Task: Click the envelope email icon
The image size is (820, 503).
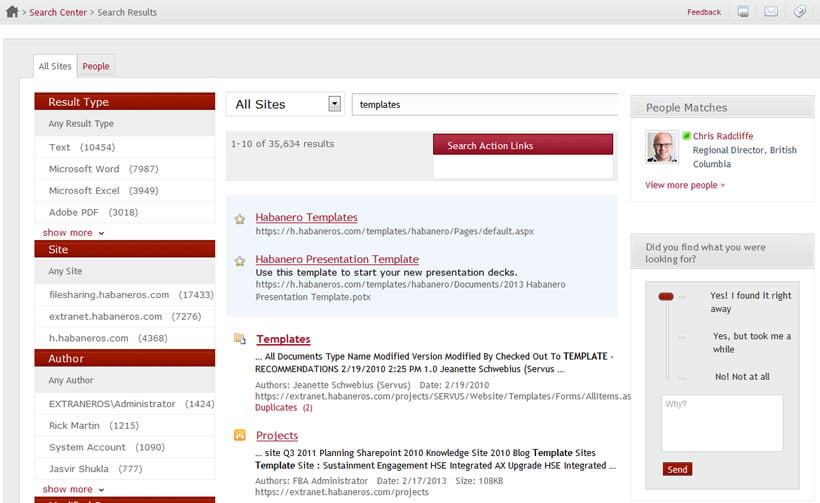Action: [771, 12]
